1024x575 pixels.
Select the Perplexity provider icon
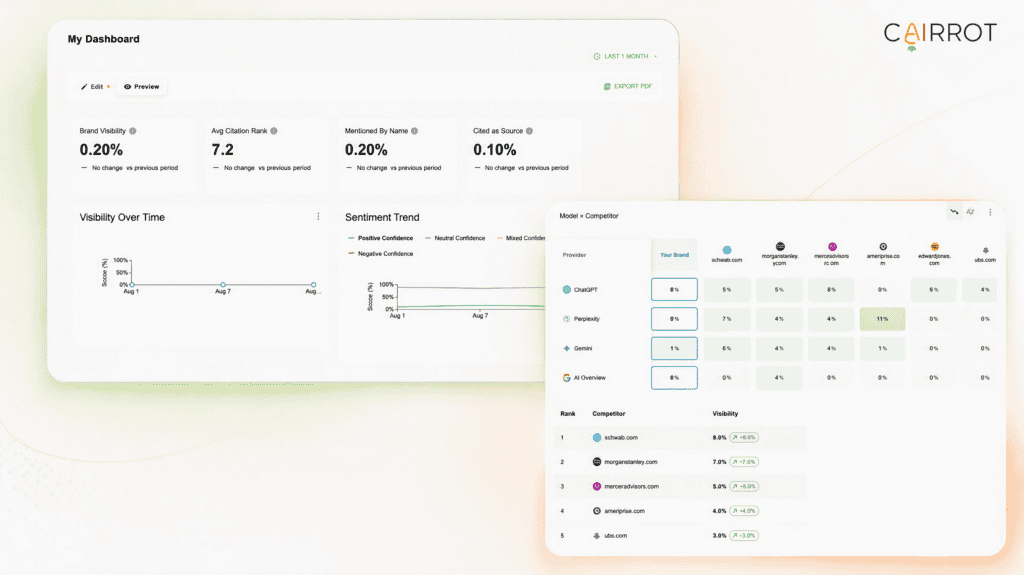566,319
